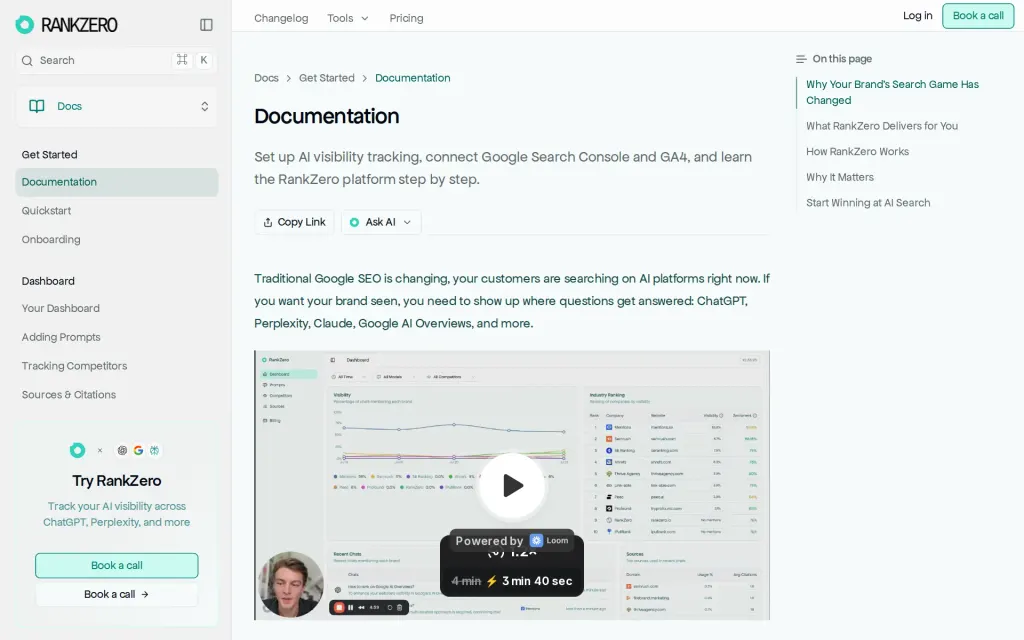Image resolution: width=1024 pixels, height=640 pixels.
Task: Open the sidebar Search field
Action: click(x=116, y=60)
